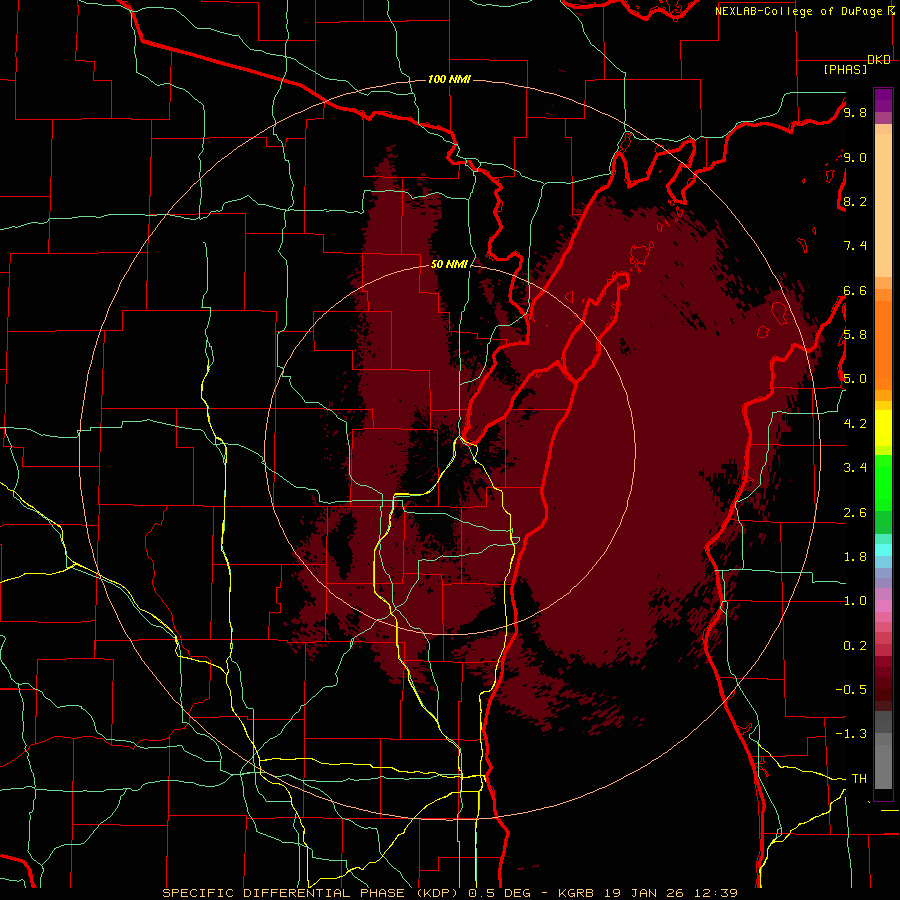Image resolution: width=900 pixels, height=900 pixels.
Task: Click the 5.0 scale value
Action: click(855, 379)
